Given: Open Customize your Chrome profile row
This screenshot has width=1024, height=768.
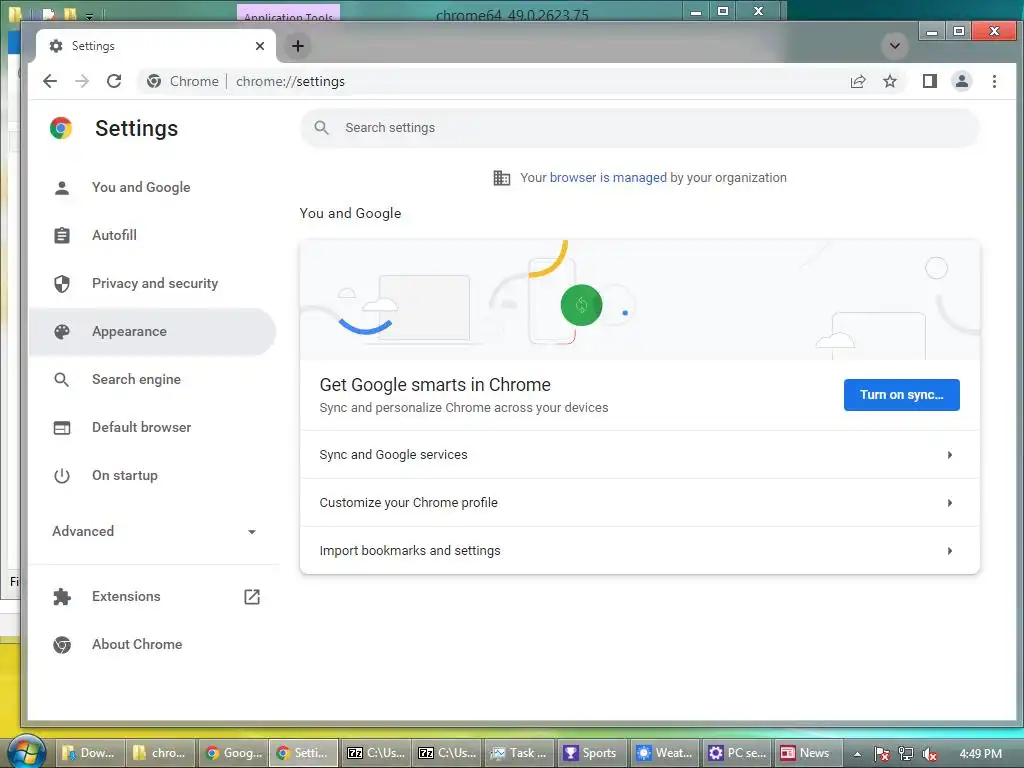Looking at the screenshot, I should coord(640,503).
